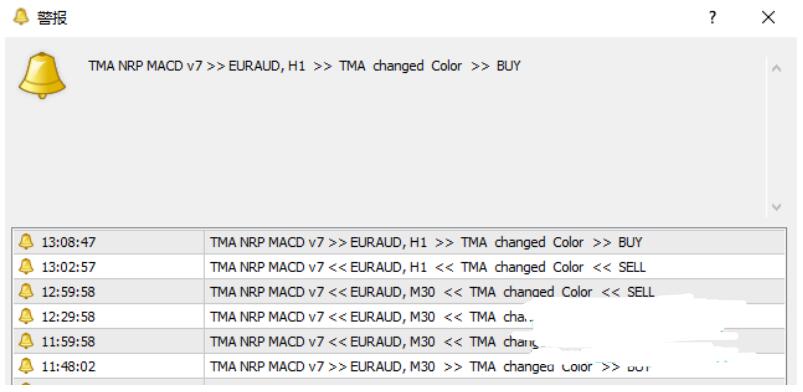Click the bell icon beside 12:59:58

(26, 291)
